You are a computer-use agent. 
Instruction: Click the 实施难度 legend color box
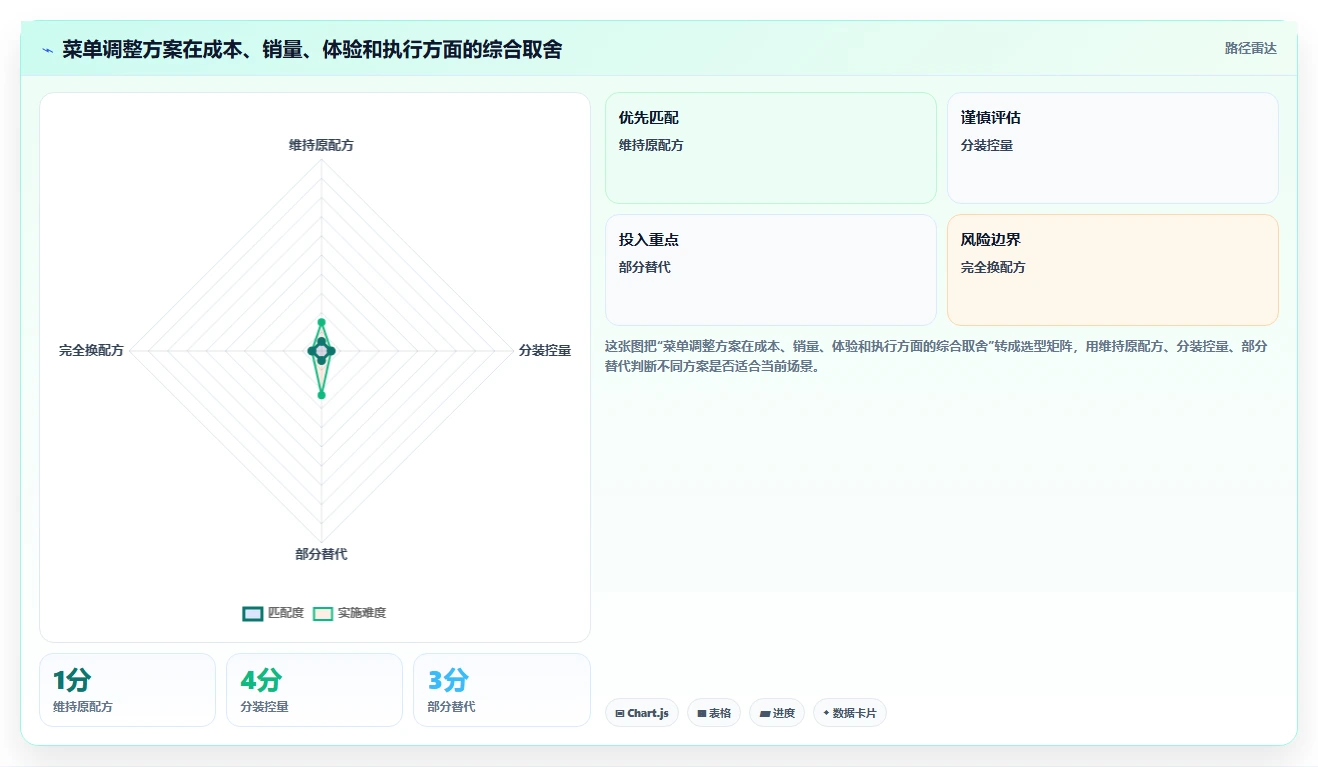click(x=323, y=613)
